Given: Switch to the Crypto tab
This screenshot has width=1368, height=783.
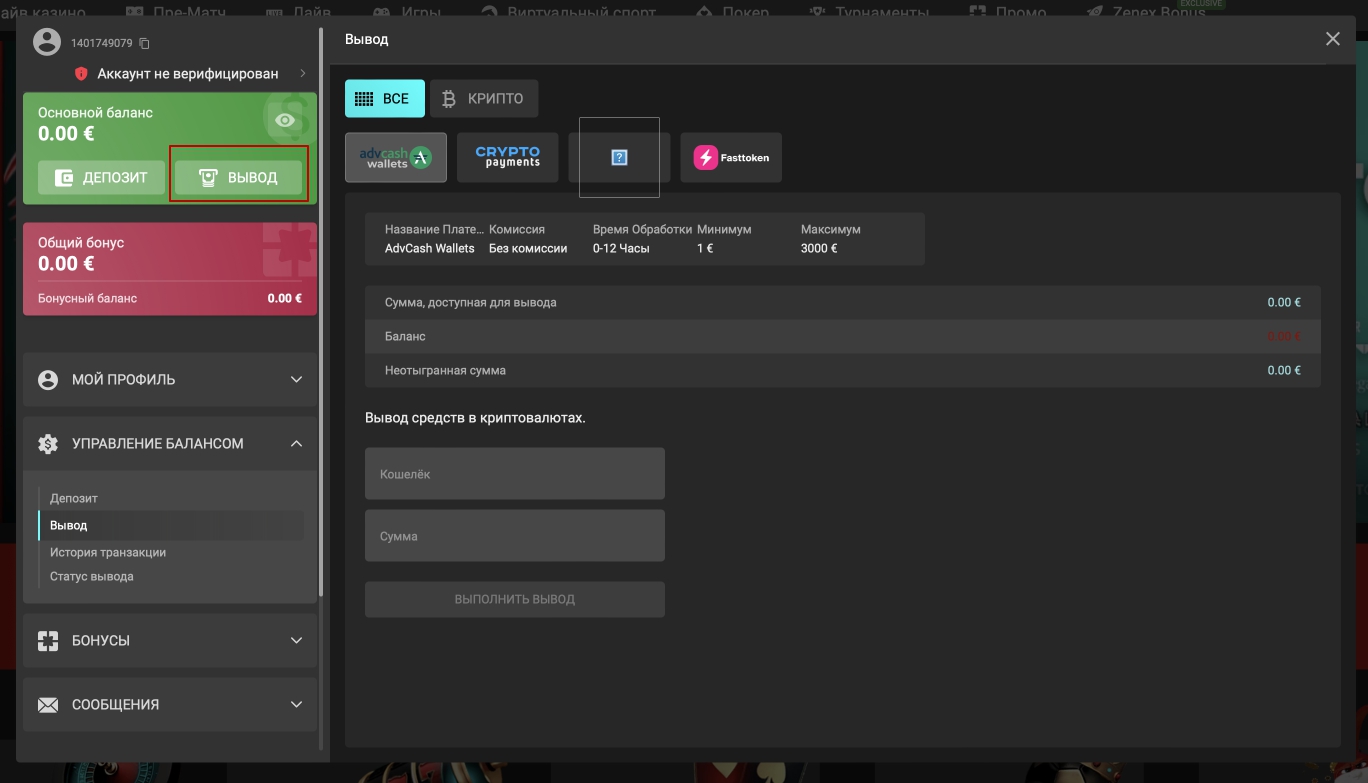Looking at the screenshot, I should pyautogui.click(x=484, y=99).
